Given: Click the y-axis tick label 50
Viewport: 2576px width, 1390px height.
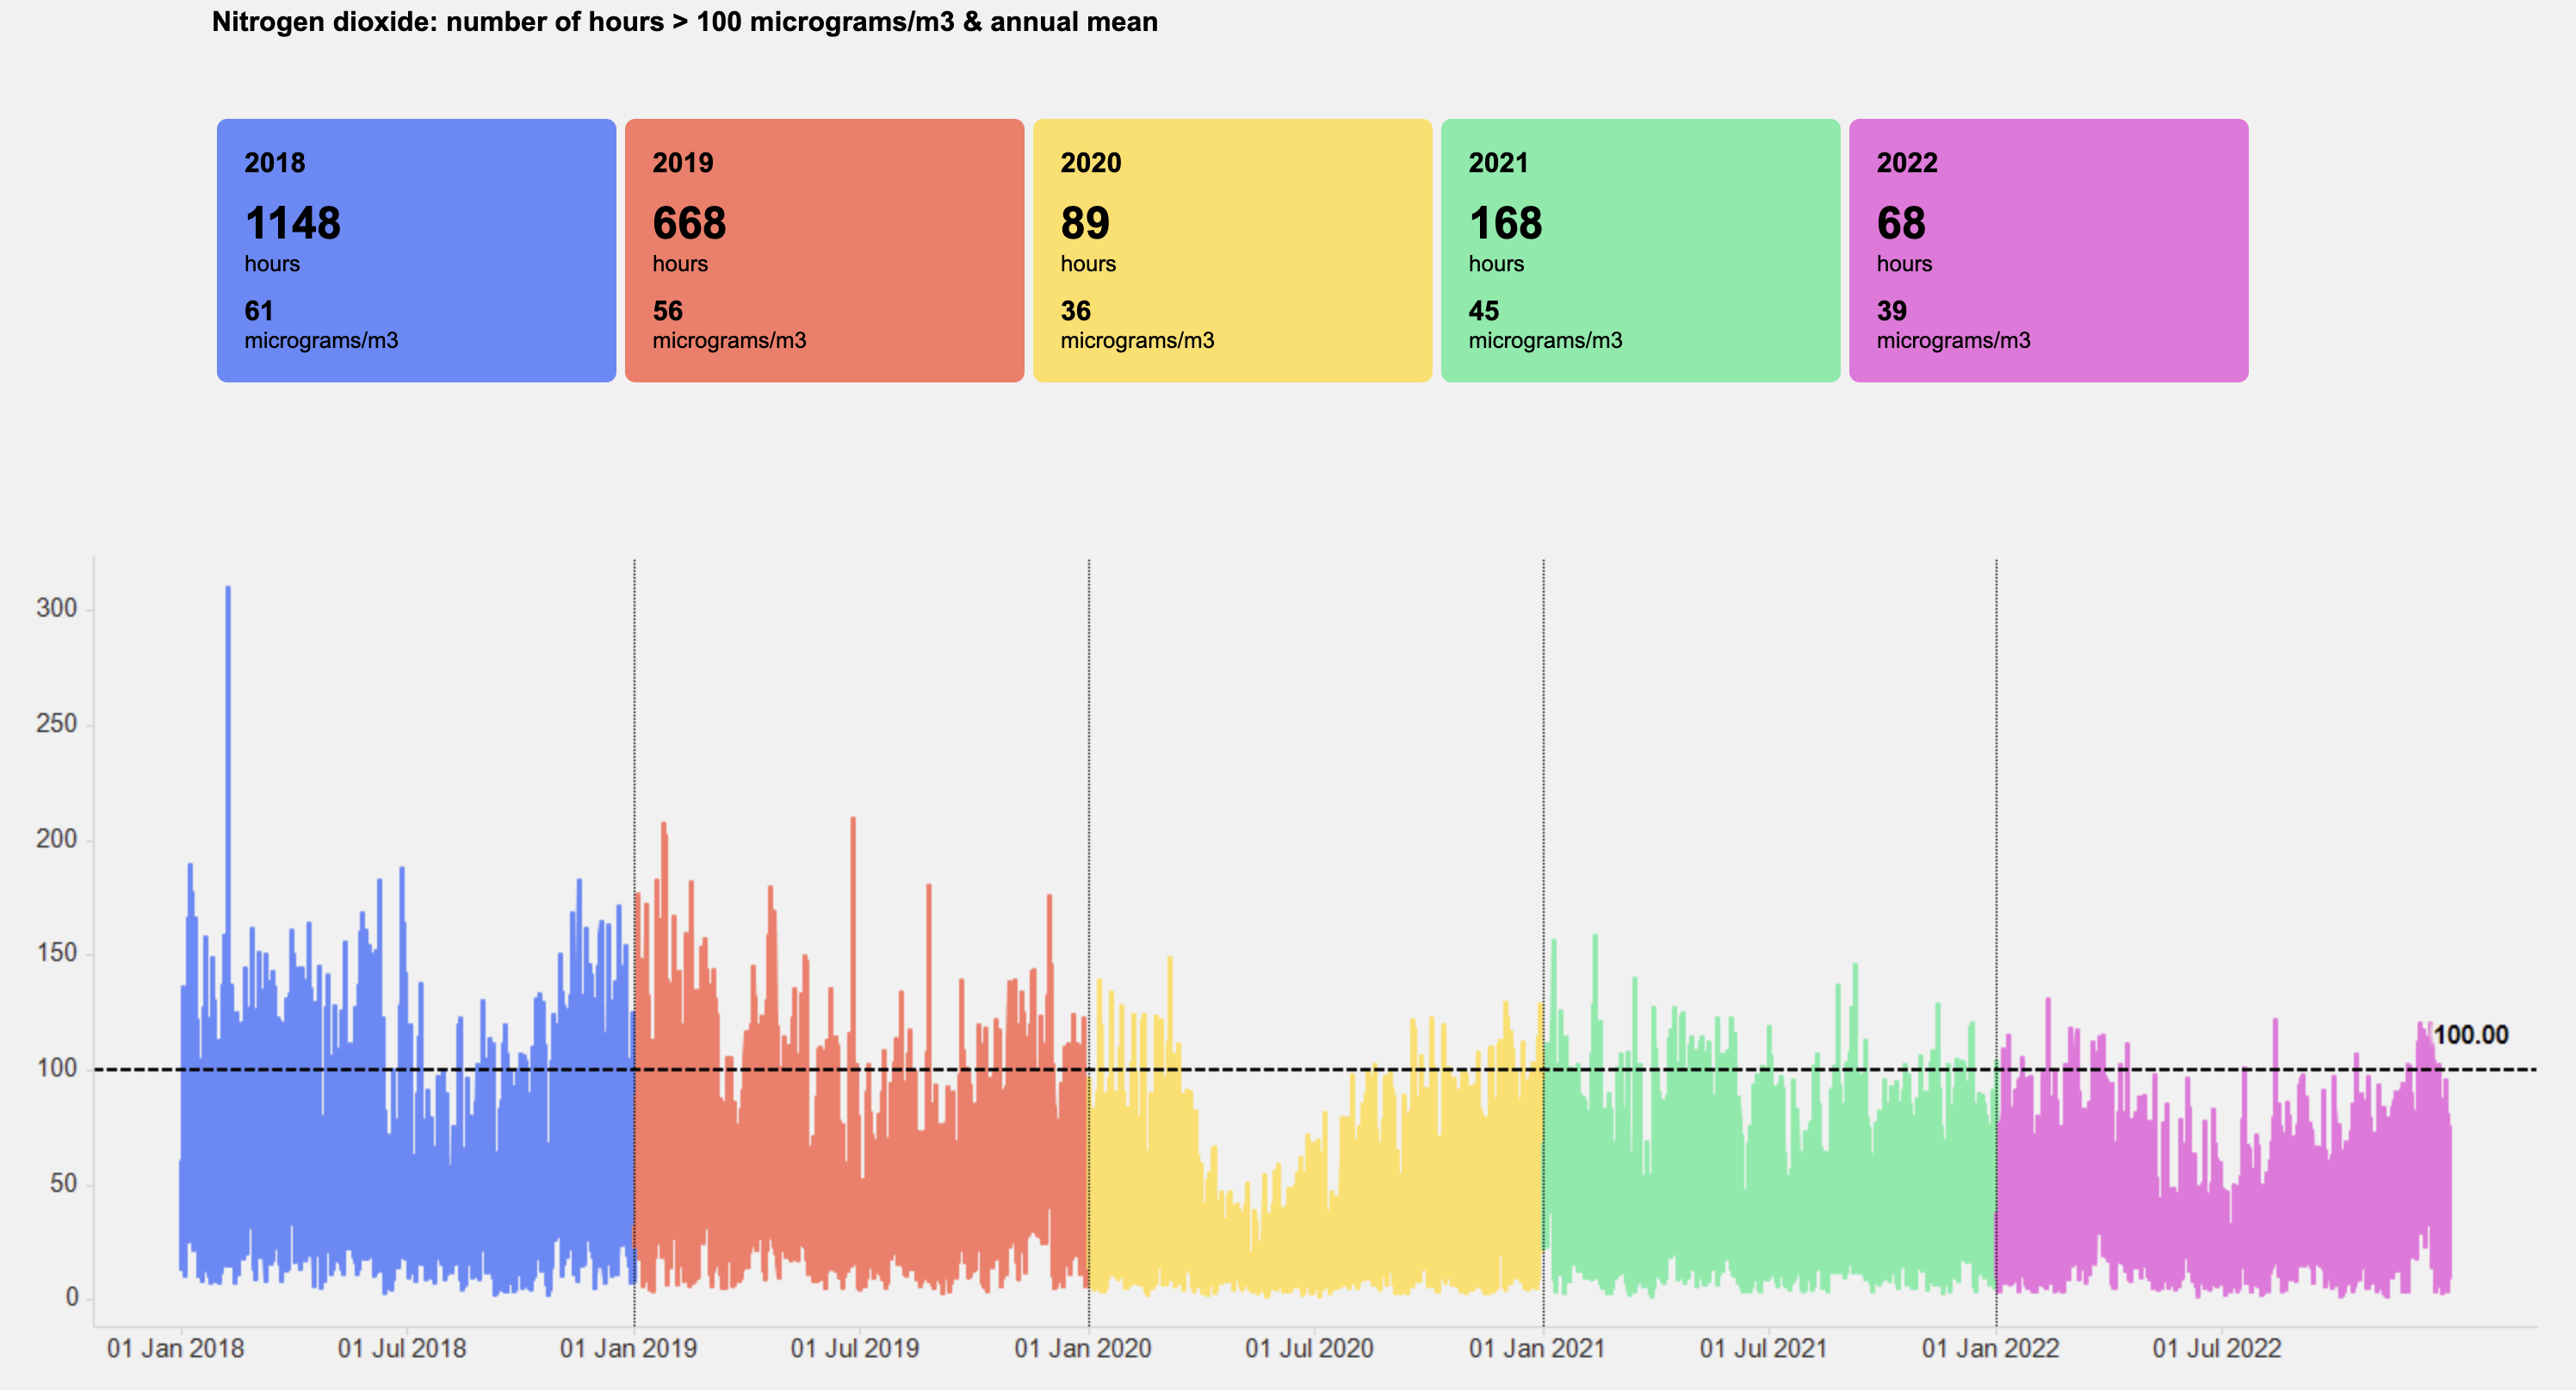Looking at the screenshot, I should pos(63,1183).
